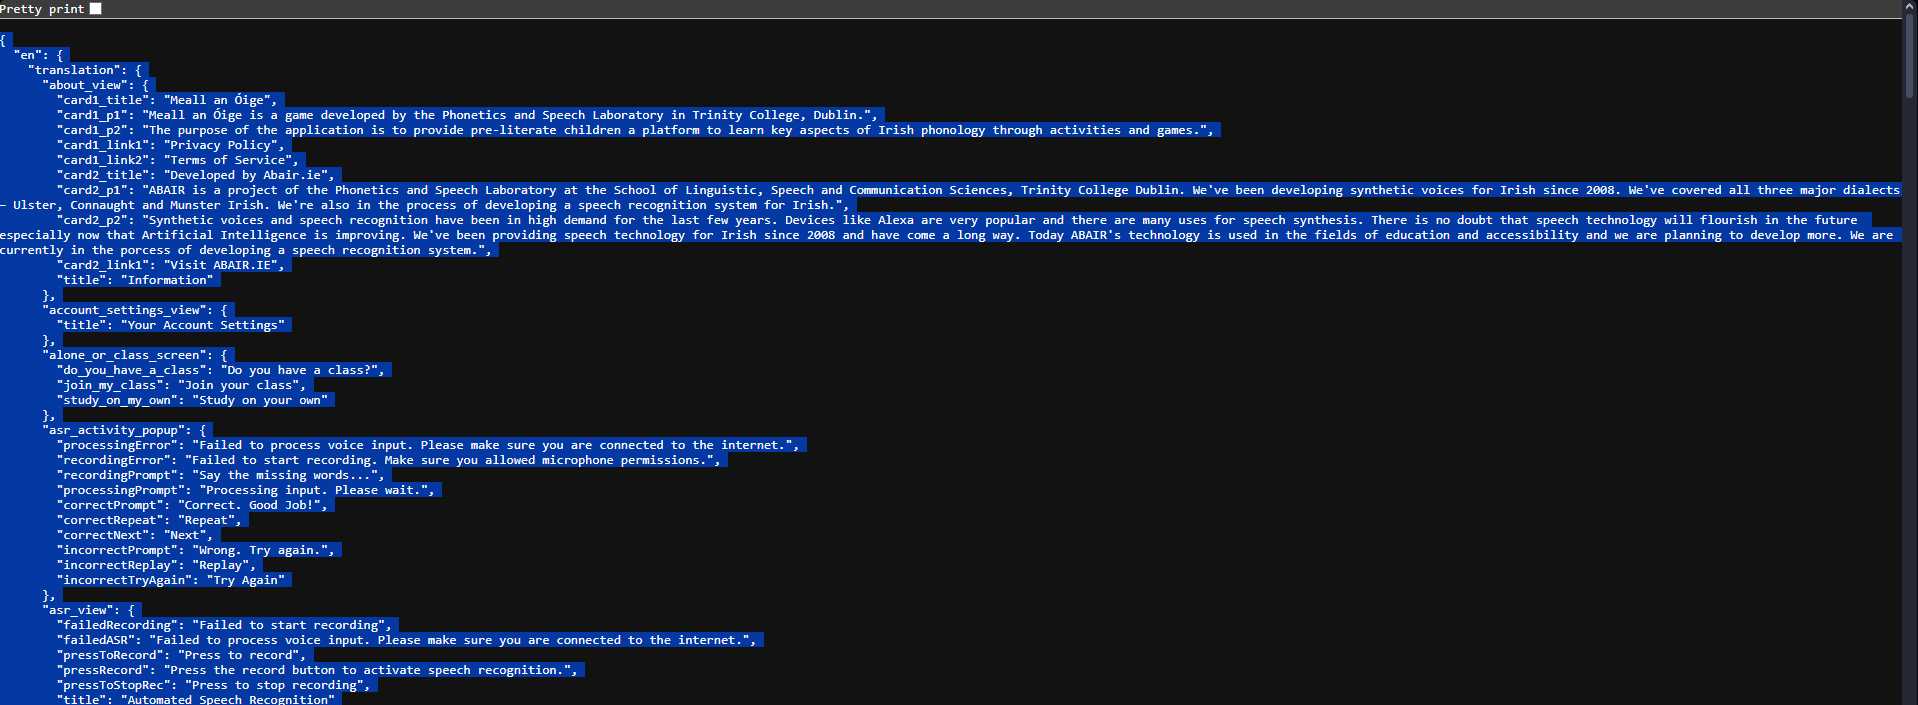
Task: Click the "Pretty print" label text
Action: pos(42,9)
